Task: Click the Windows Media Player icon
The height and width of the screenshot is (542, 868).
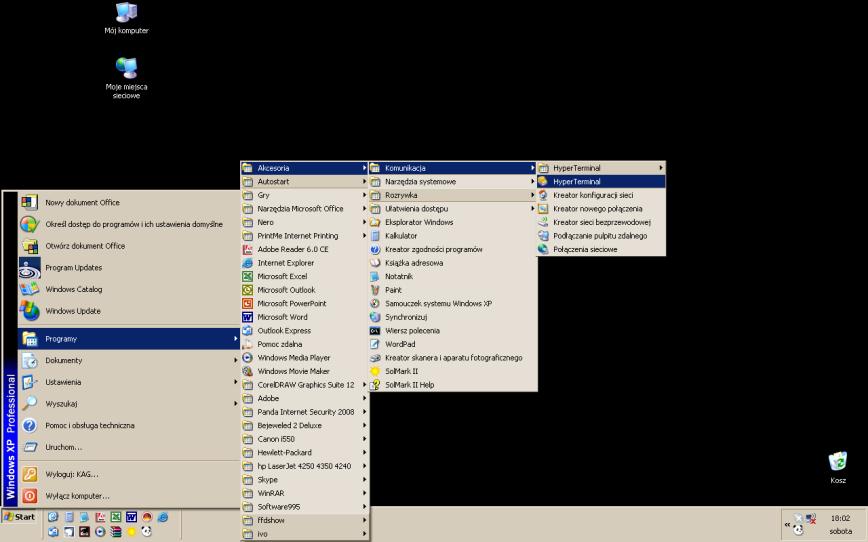Action: [247, 358]
